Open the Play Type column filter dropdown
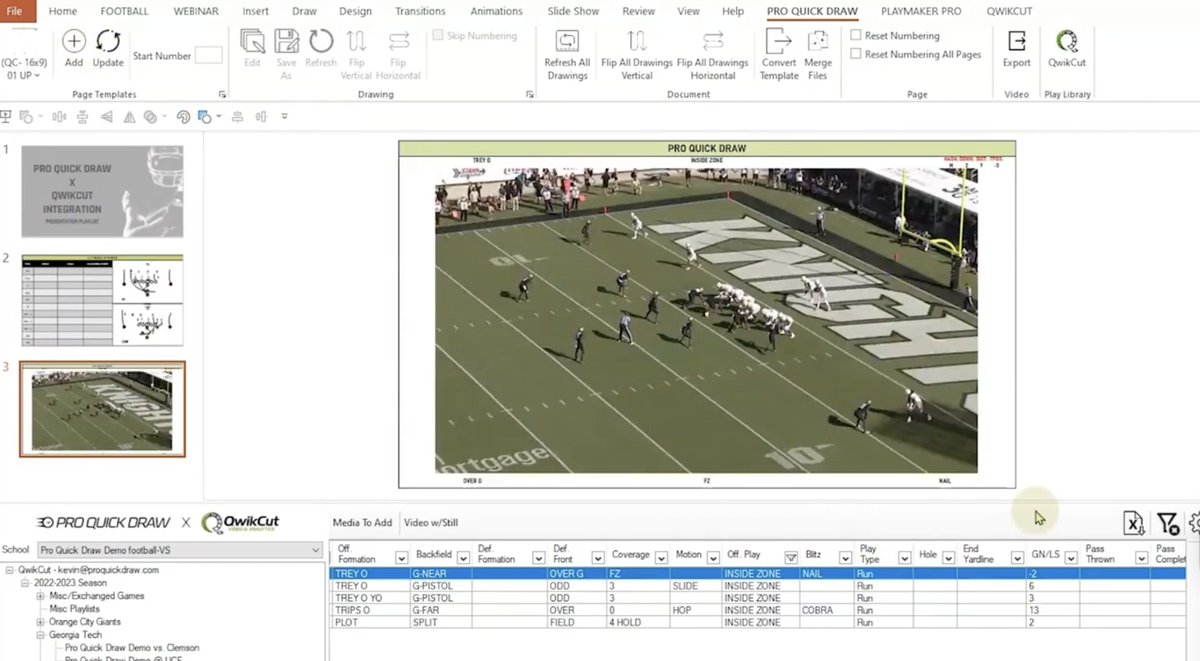The image size is (1200, 661). (903, 558)
